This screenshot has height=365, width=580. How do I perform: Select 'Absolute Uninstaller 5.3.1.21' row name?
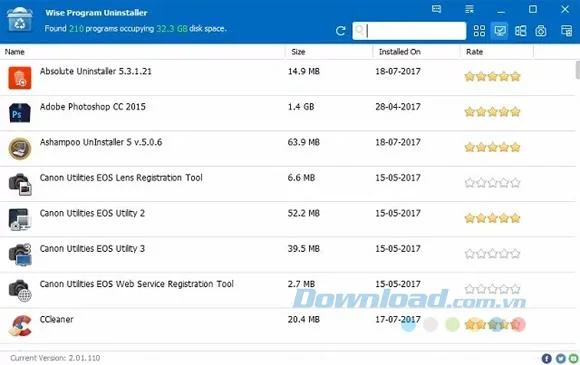tap(96, 71)
